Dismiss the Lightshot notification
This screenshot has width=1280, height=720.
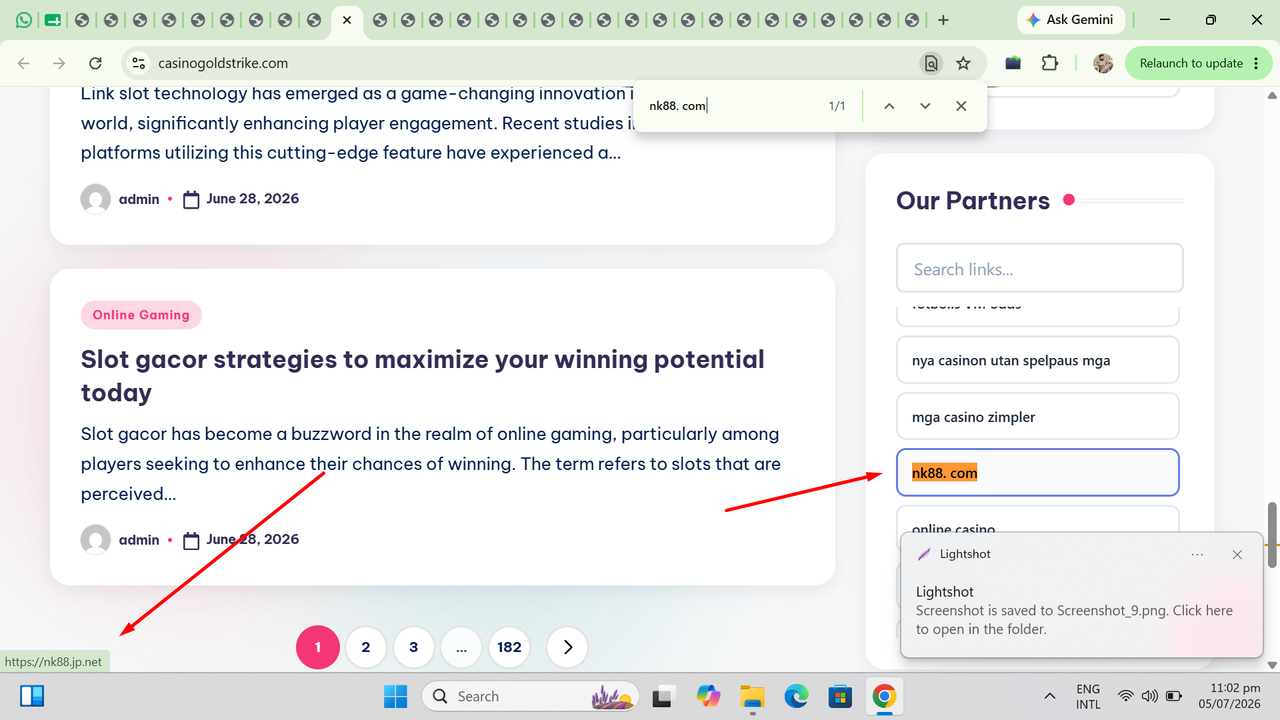(x=1237, y=554)
